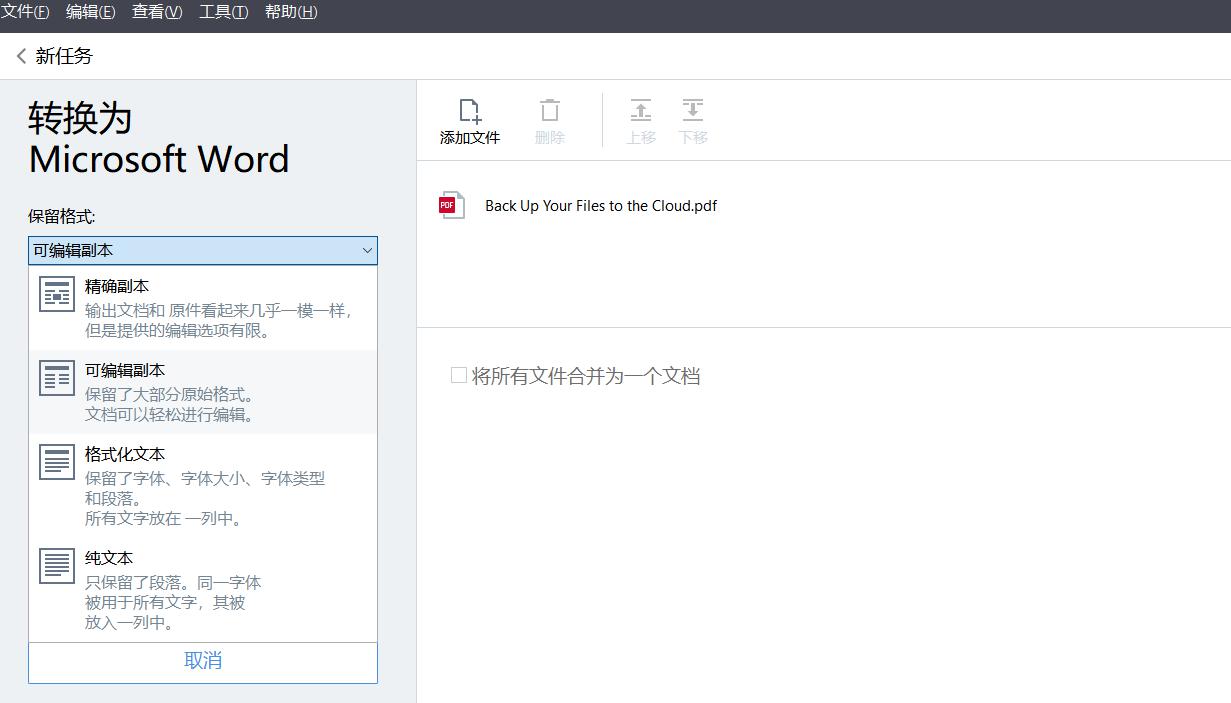Choose the 格式化文本 option title
This screenshot has width=1231, height=703.
(x=125, y=454)
